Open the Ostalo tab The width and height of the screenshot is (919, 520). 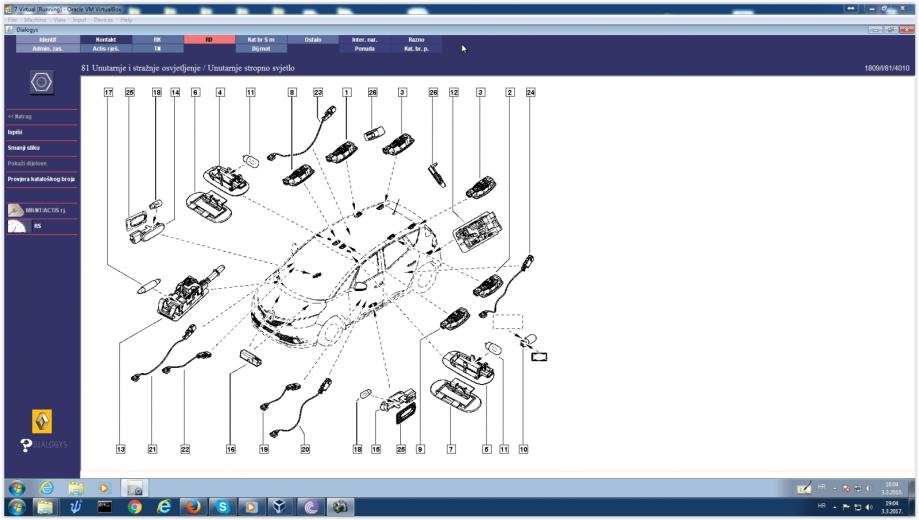pyautogui.click(x=312, y=39)
